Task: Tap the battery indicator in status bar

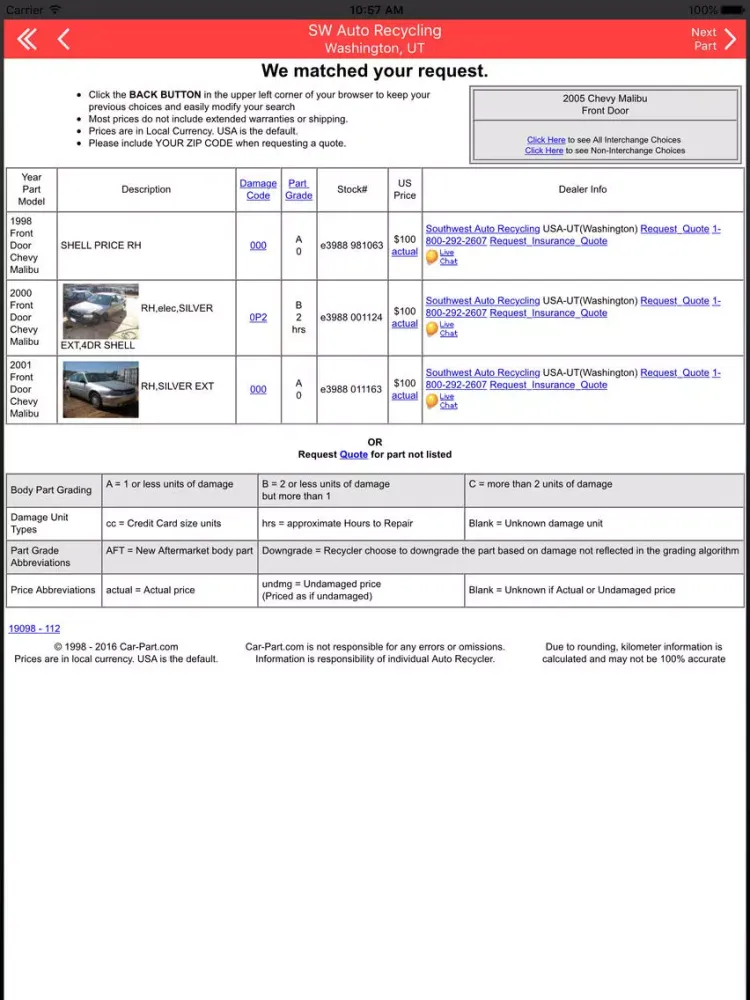Action: coord(733,10)
